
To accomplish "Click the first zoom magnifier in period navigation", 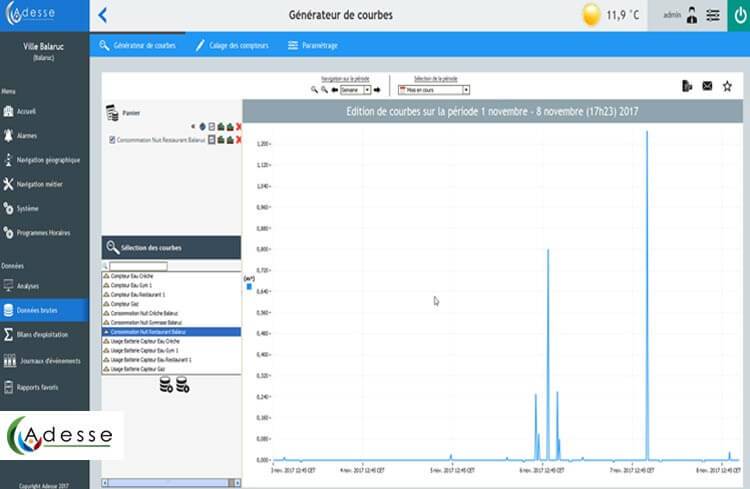I will point(314,89).
